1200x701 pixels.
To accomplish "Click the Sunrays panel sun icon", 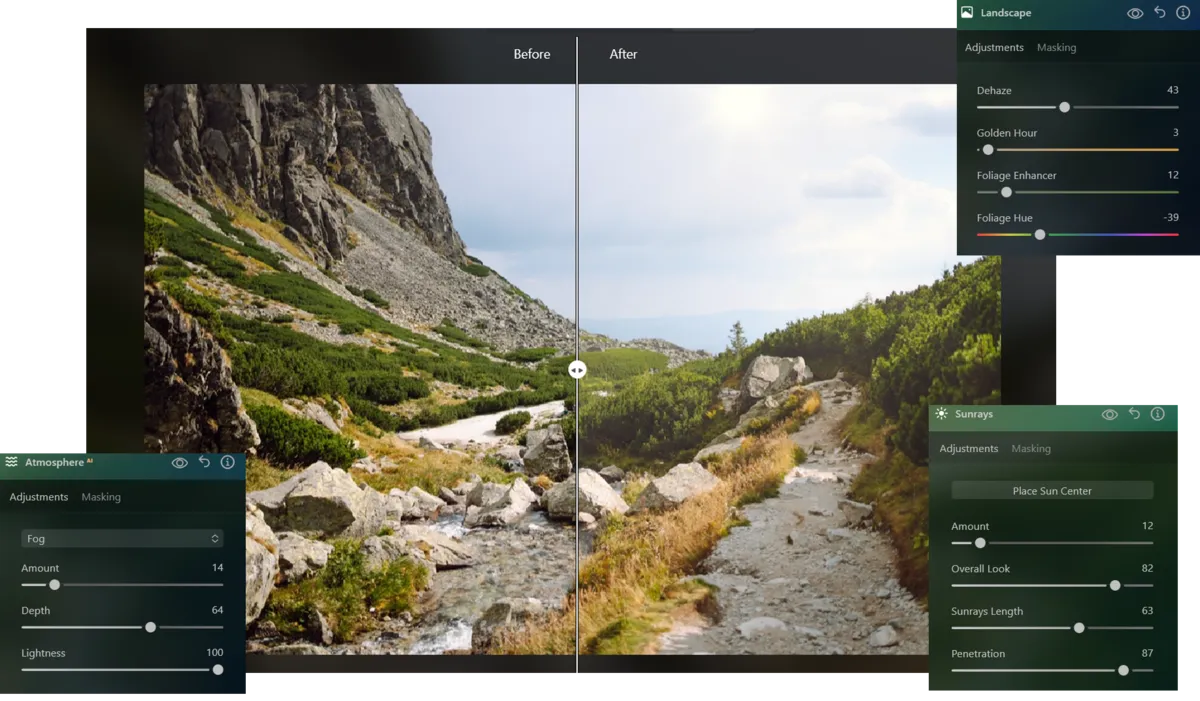I will pos(940,414).
